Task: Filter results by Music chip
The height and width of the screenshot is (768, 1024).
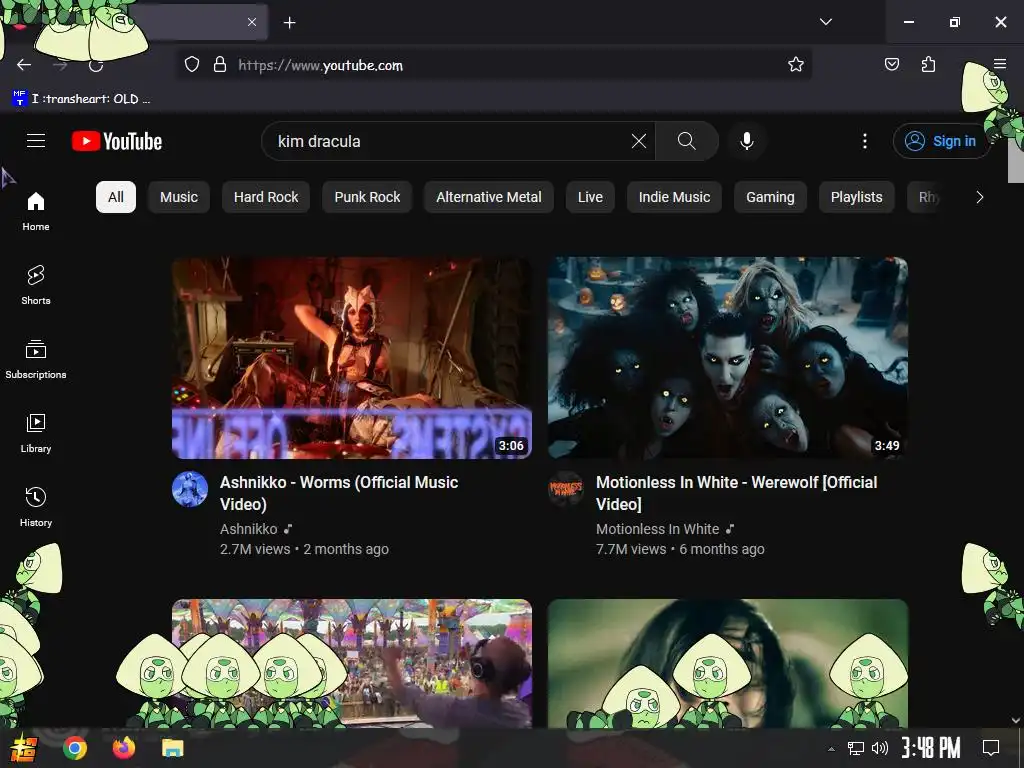Action: pyautogui.click(x=179, y=197)
